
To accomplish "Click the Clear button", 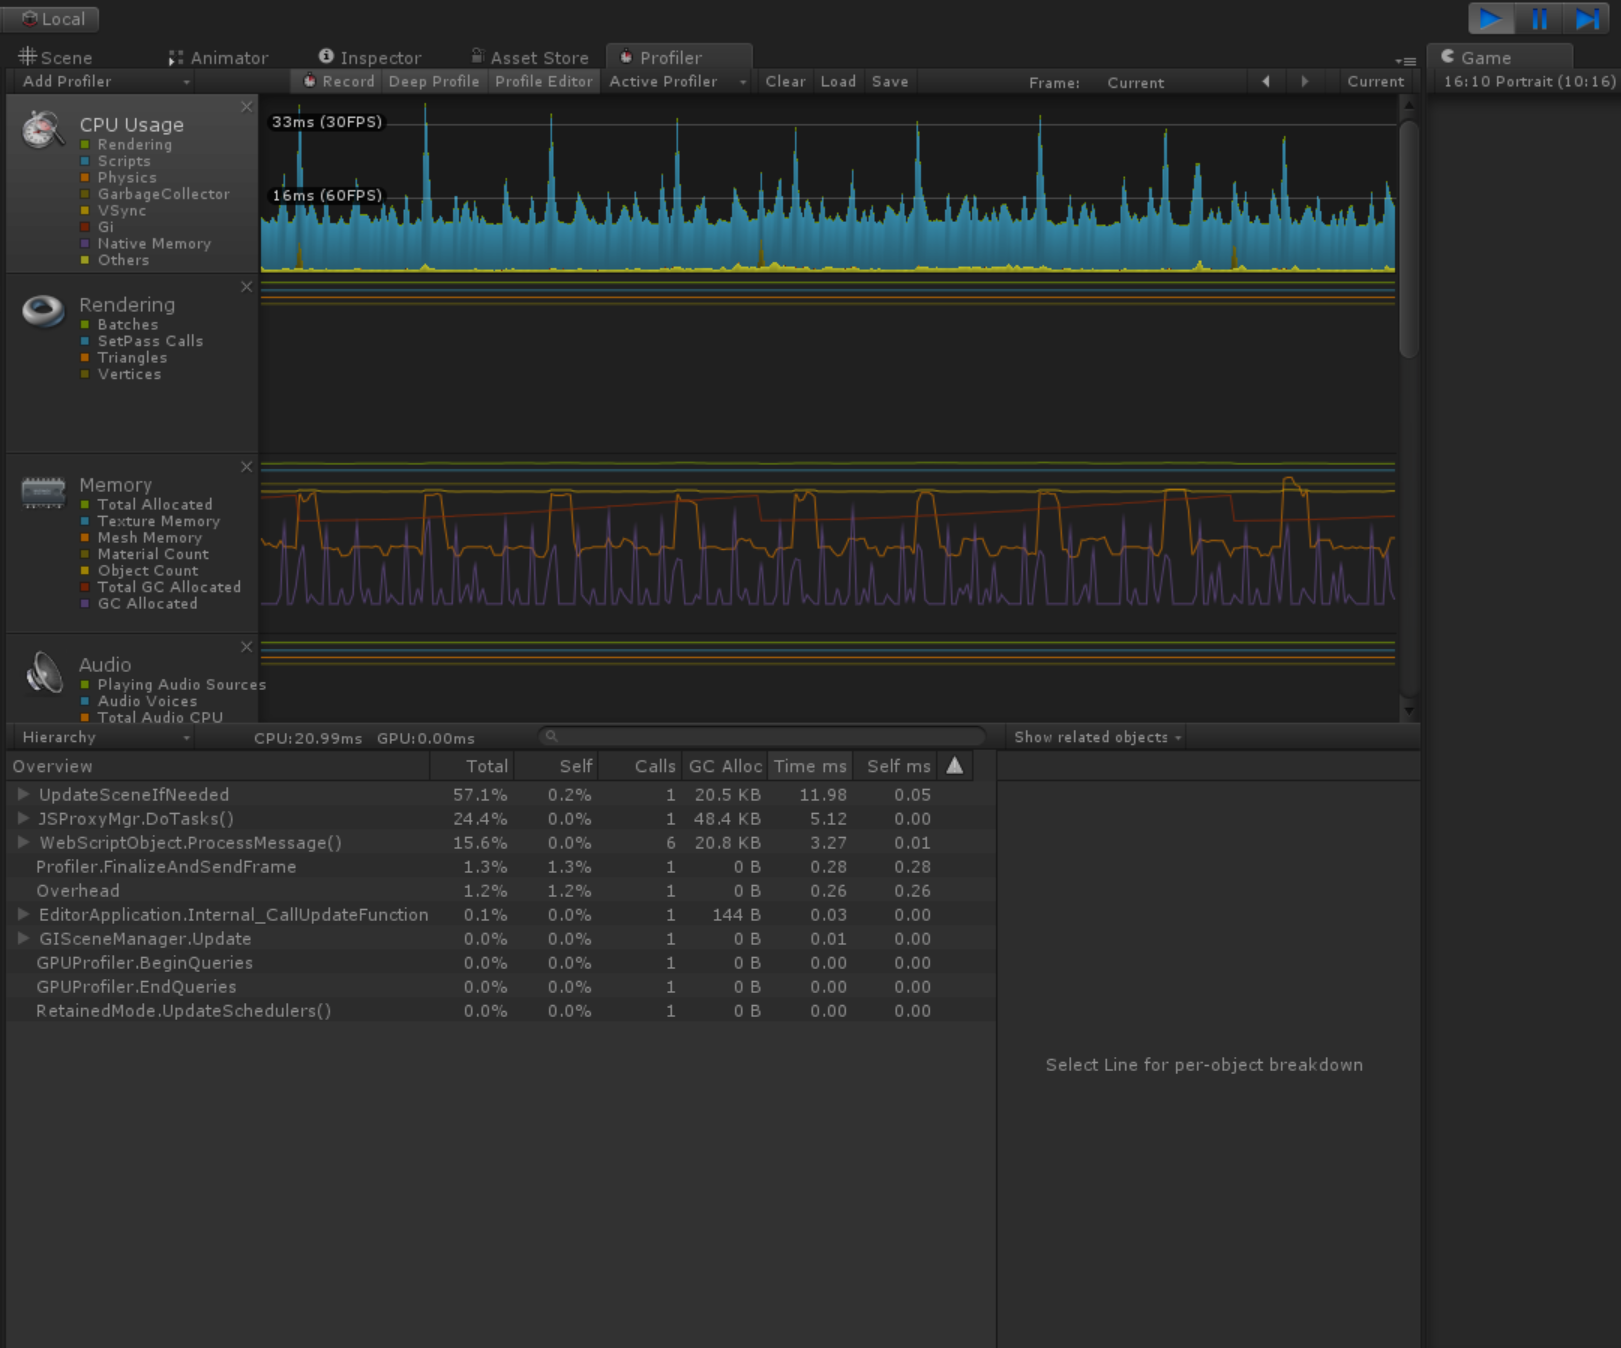I will (785, 82).
